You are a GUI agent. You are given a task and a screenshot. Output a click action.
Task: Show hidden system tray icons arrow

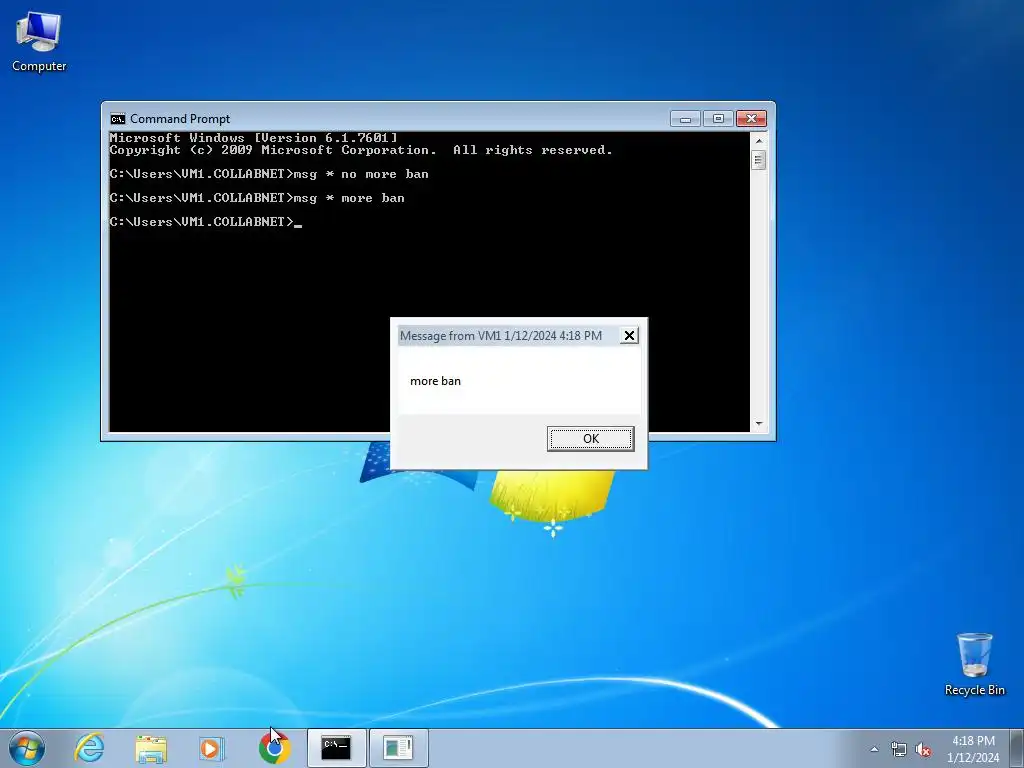pyautogui.click(x=874, y=749)
